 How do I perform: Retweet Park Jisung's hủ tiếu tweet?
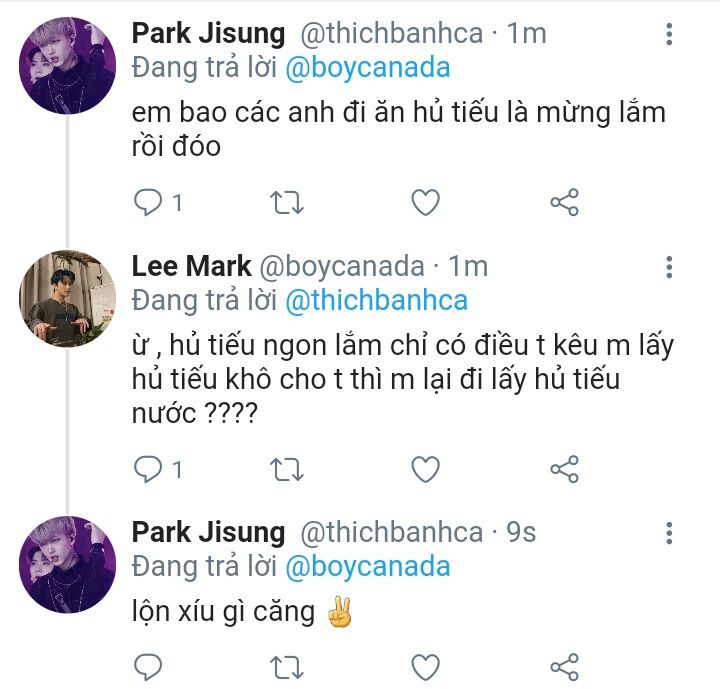pyautogui.click(x=288, y=203)
